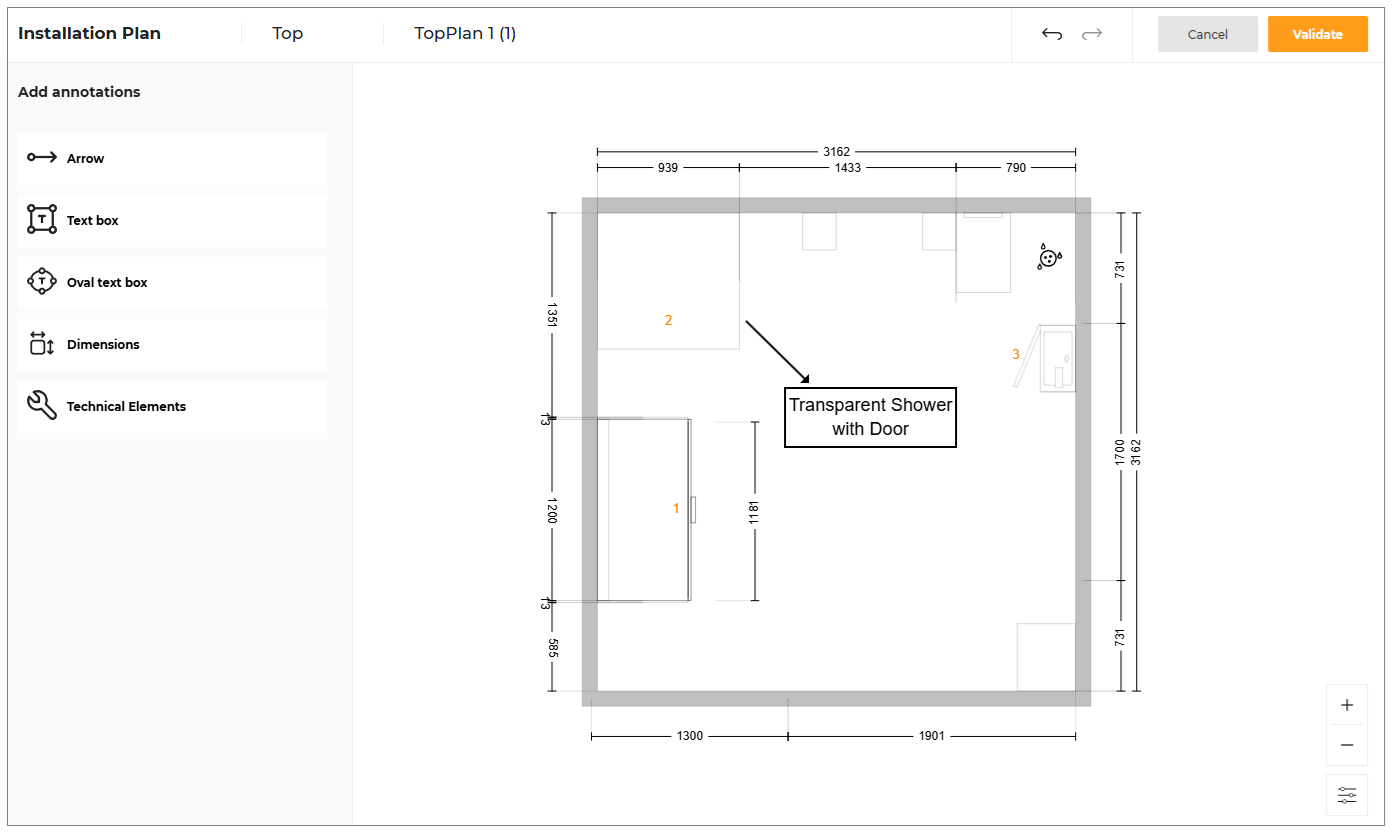The width and height of the screenshot is (1395, 834).
Task: Click the Add annotations heading
Action: [x=79, y=92]
